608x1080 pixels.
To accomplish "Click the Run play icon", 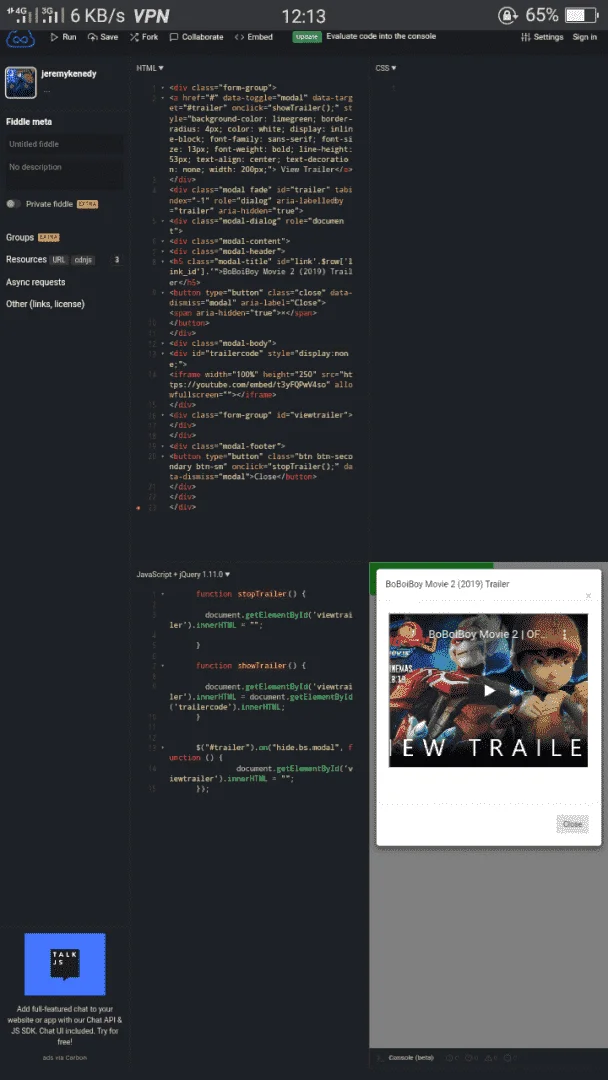I will click(54, 37).
